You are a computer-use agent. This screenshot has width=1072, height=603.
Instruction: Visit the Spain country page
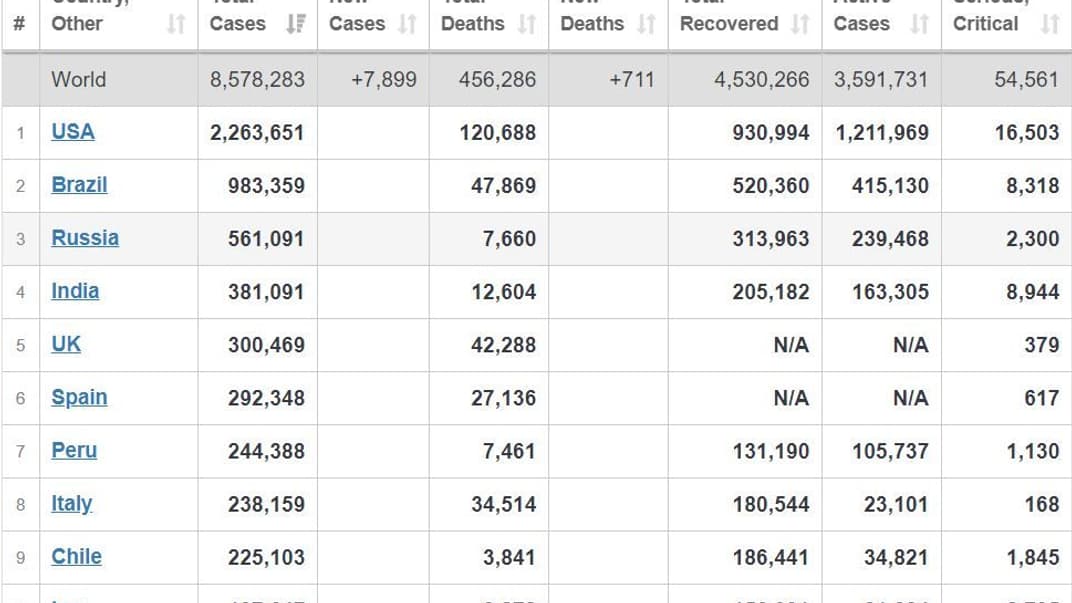[79, 397]
